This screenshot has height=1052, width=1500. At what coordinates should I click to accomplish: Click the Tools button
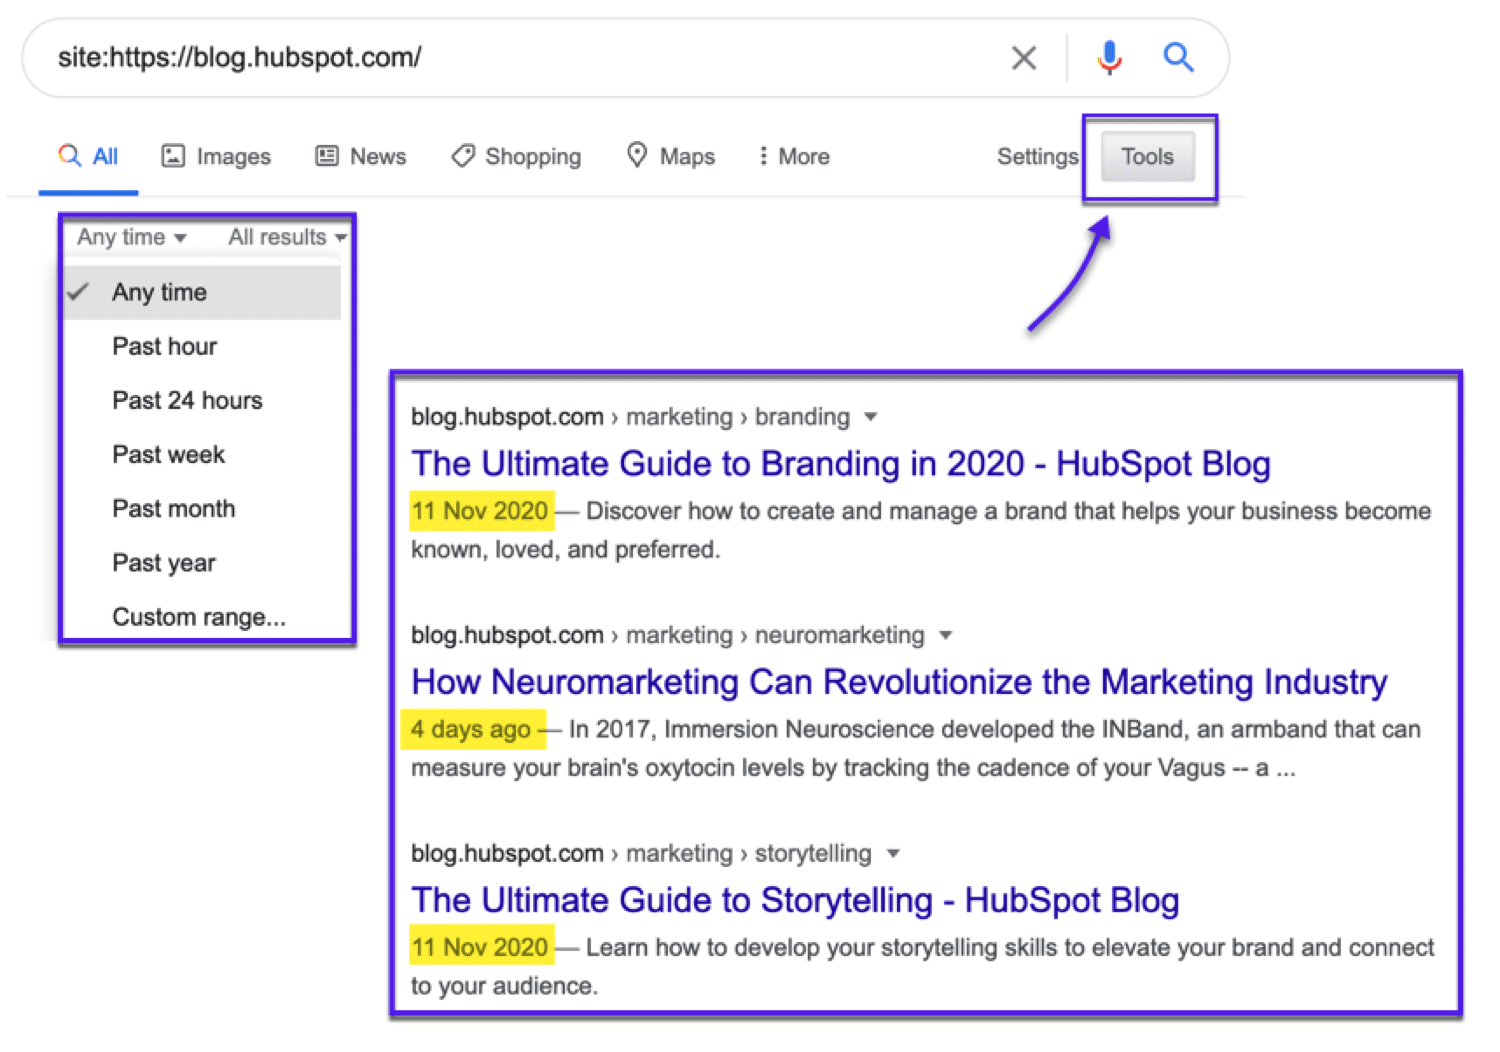point(1147,156)
